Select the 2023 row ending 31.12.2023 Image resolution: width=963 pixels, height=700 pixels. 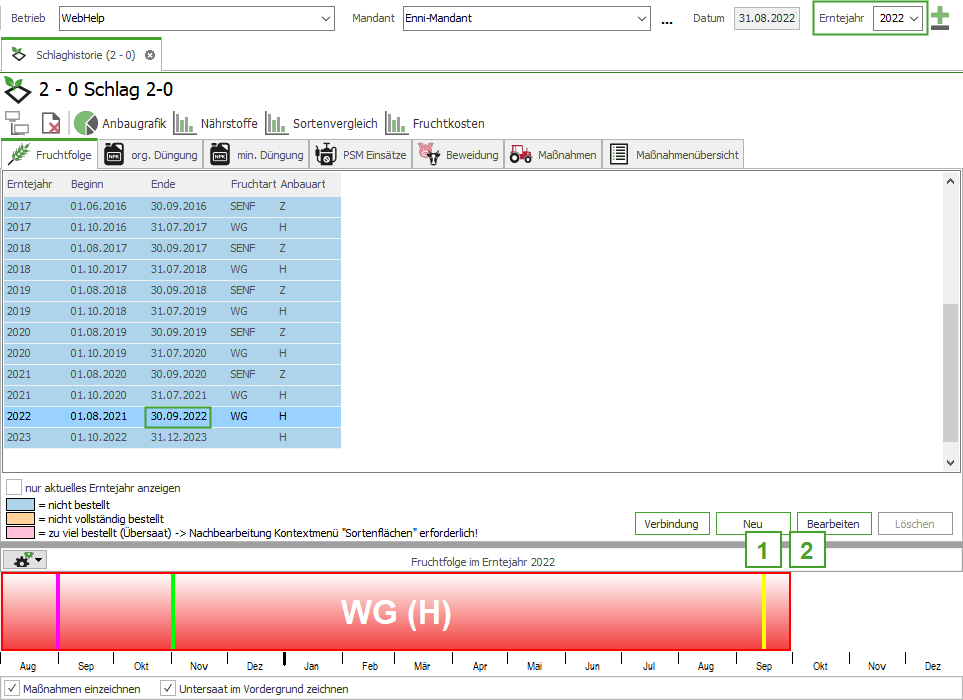pyautogui.click(x=170, y=437)
